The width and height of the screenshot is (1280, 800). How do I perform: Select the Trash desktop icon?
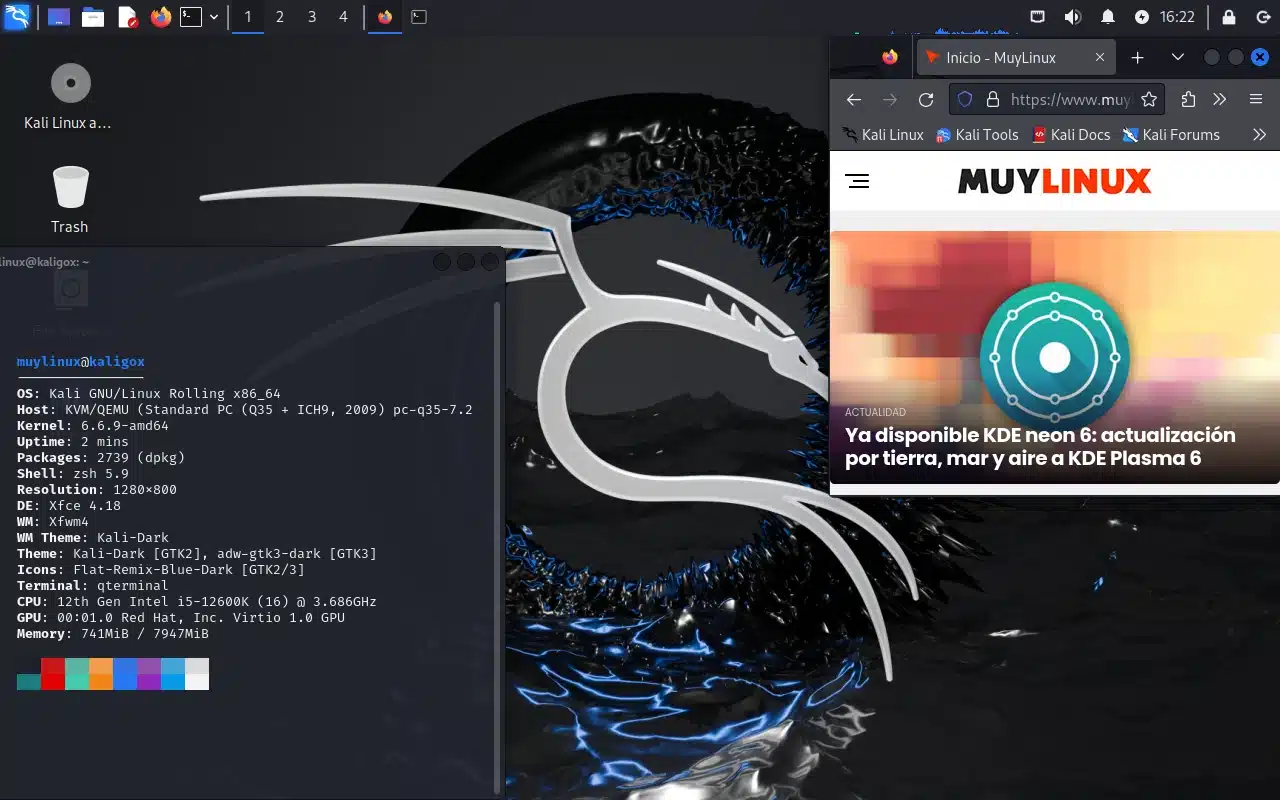(x=70, y=200)
